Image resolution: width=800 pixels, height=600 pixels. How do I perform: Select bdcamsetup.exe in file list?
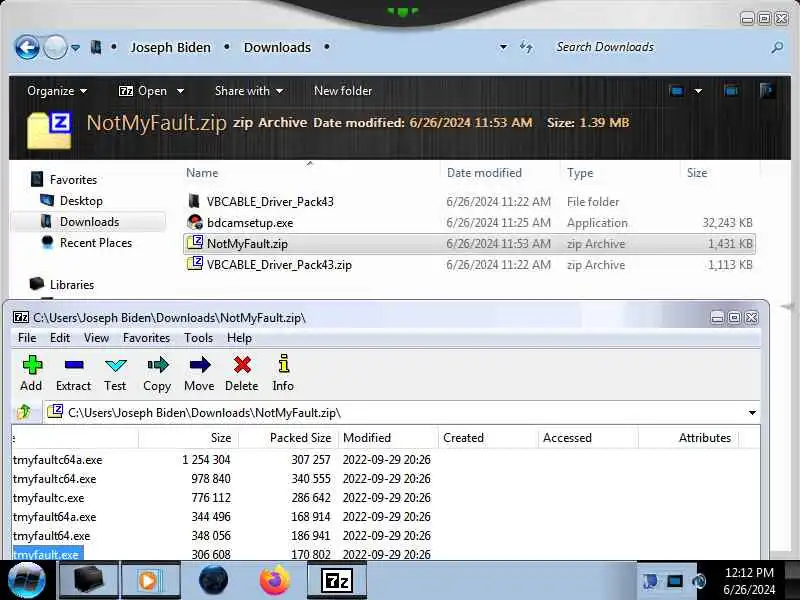[250, 223]
